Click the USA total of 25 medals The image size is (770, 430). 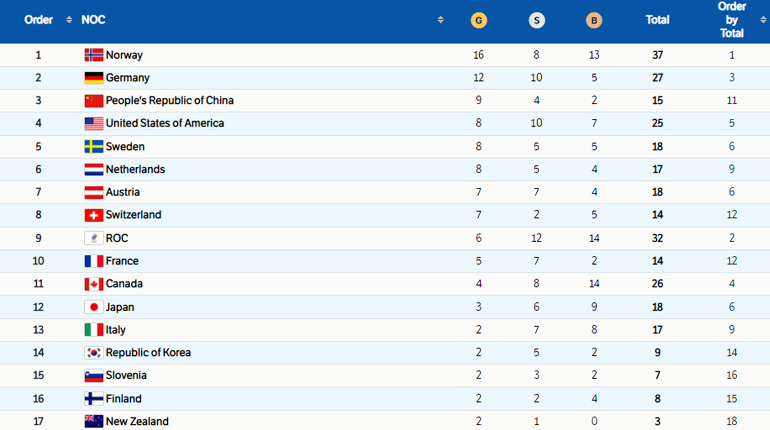click(x=658, y=123)
